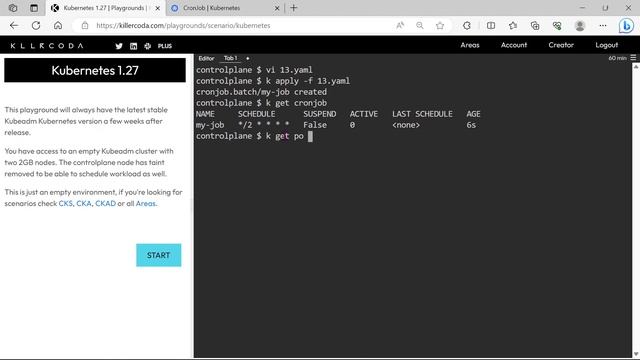Screen dimensions: 640x360
Task: Click the zoom magnifier icon in address bar
Action: [x=420, y=25]
